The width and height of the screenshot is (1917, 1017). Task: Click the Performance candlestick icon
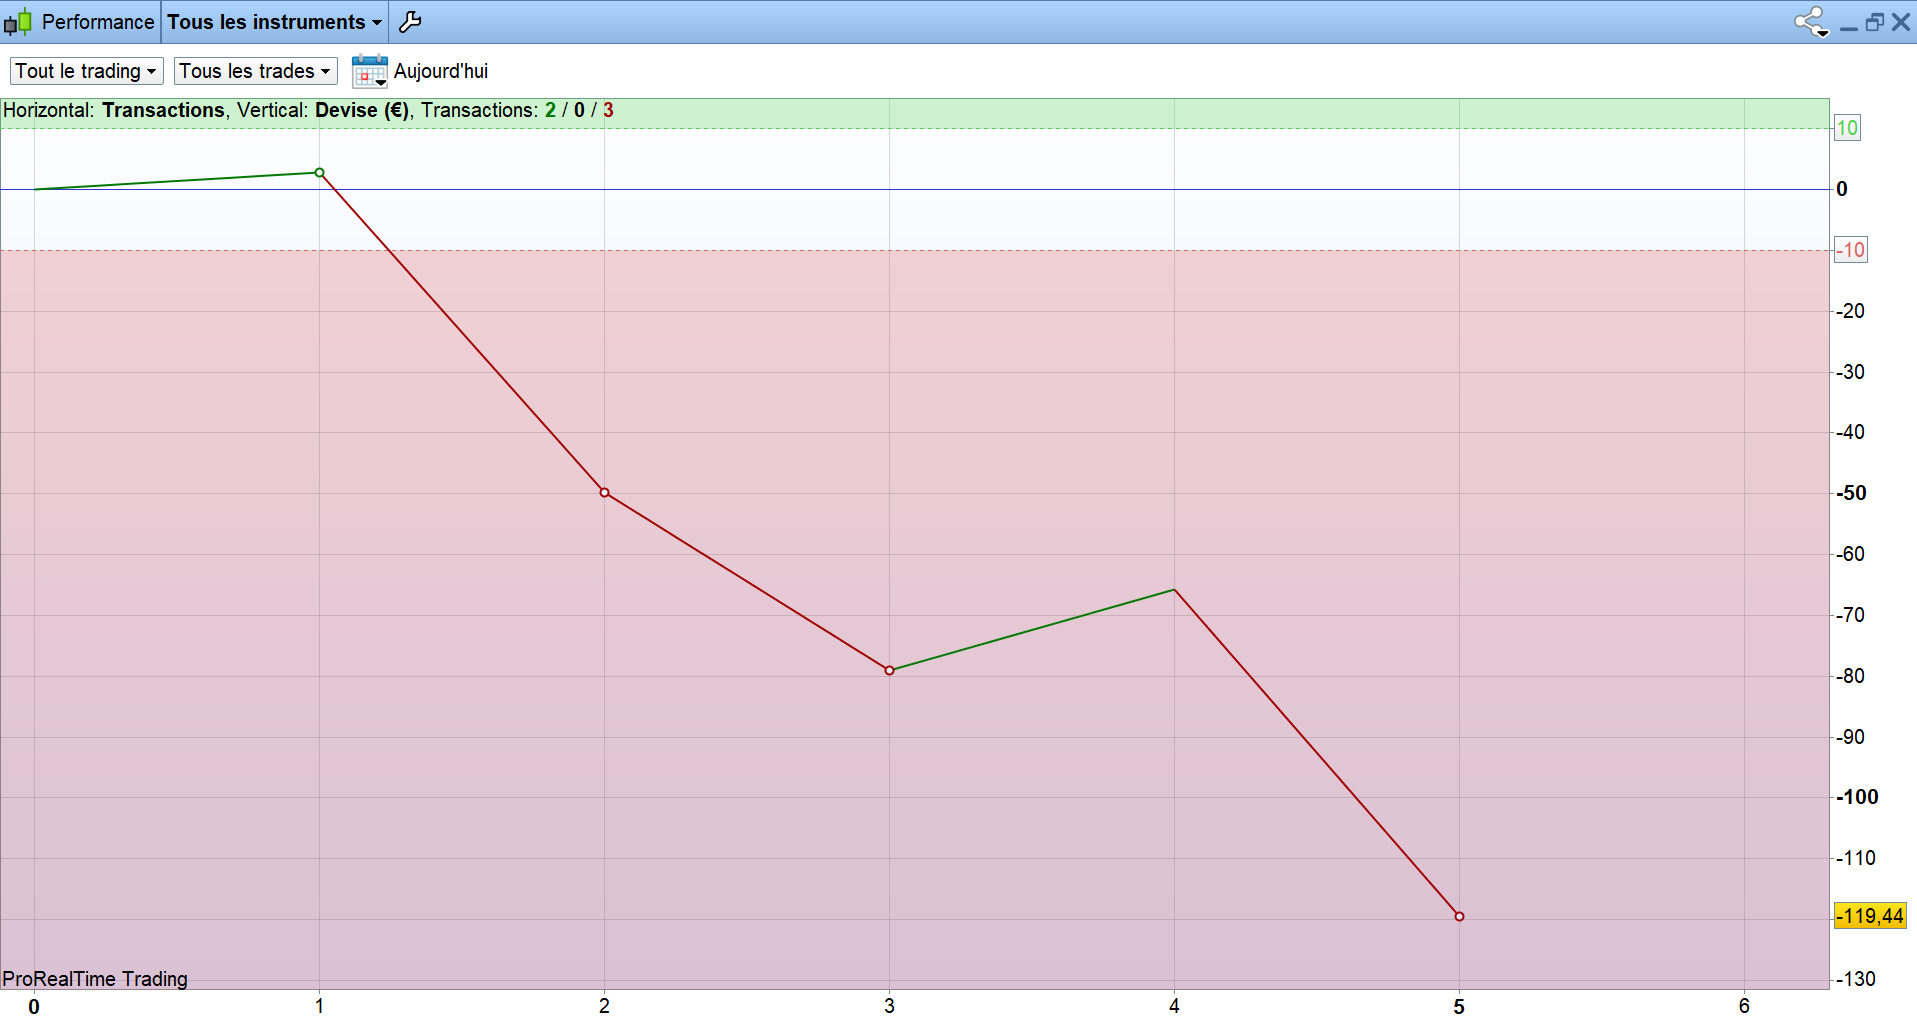(18, 22)
